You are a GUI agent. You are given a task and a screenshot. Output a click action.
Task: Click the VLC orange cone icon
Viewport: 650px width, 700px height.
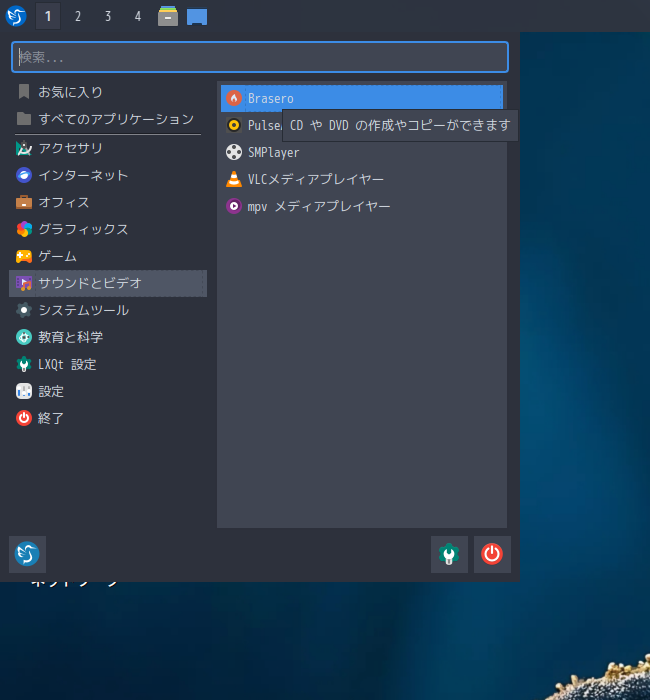click(234, 179)
